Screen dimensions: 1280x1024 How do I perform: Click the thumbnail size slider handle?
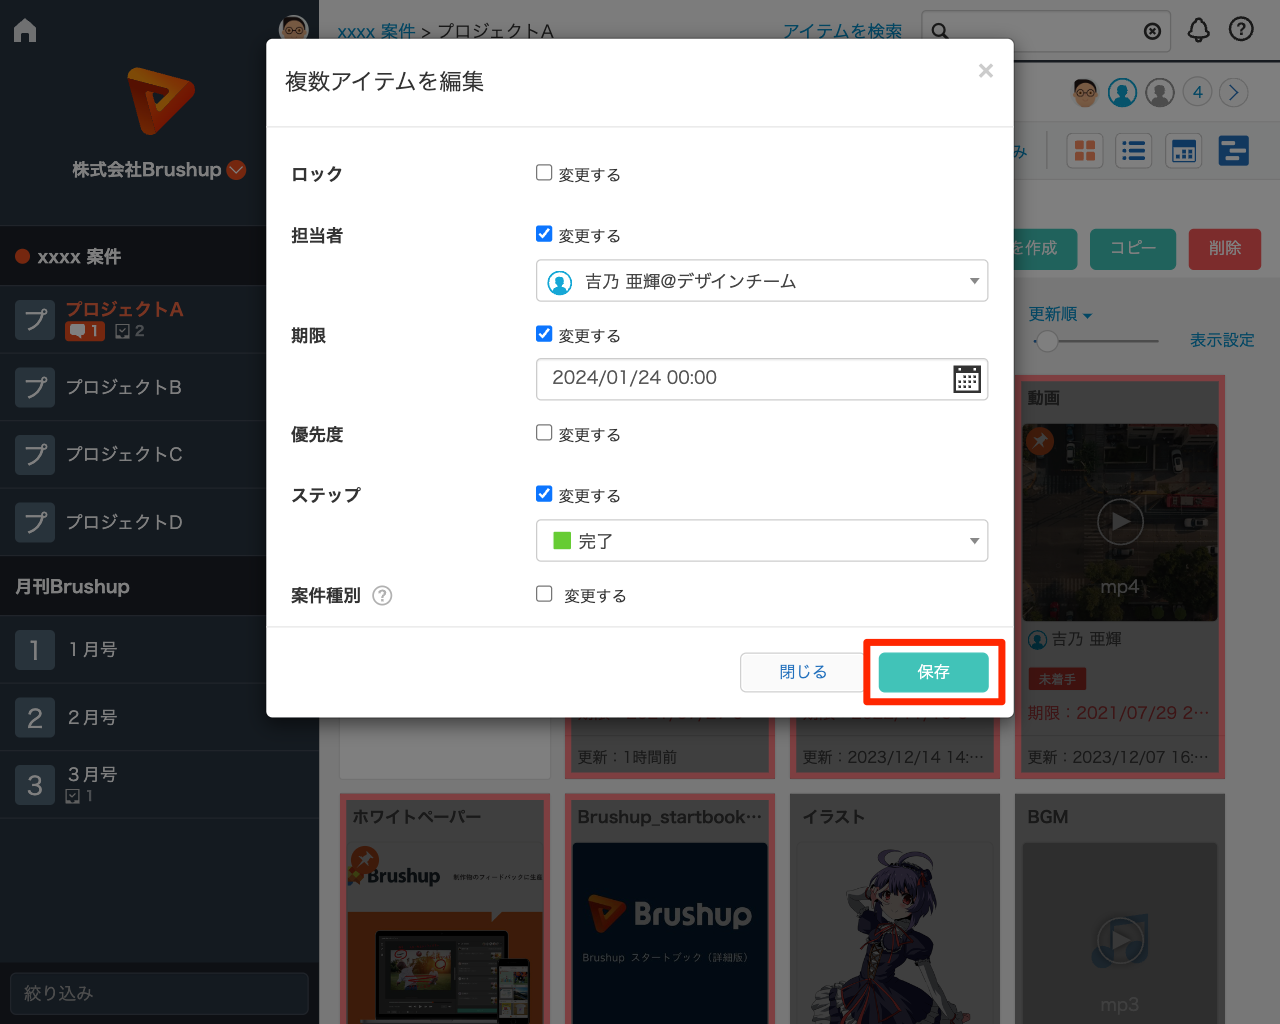1047,341
